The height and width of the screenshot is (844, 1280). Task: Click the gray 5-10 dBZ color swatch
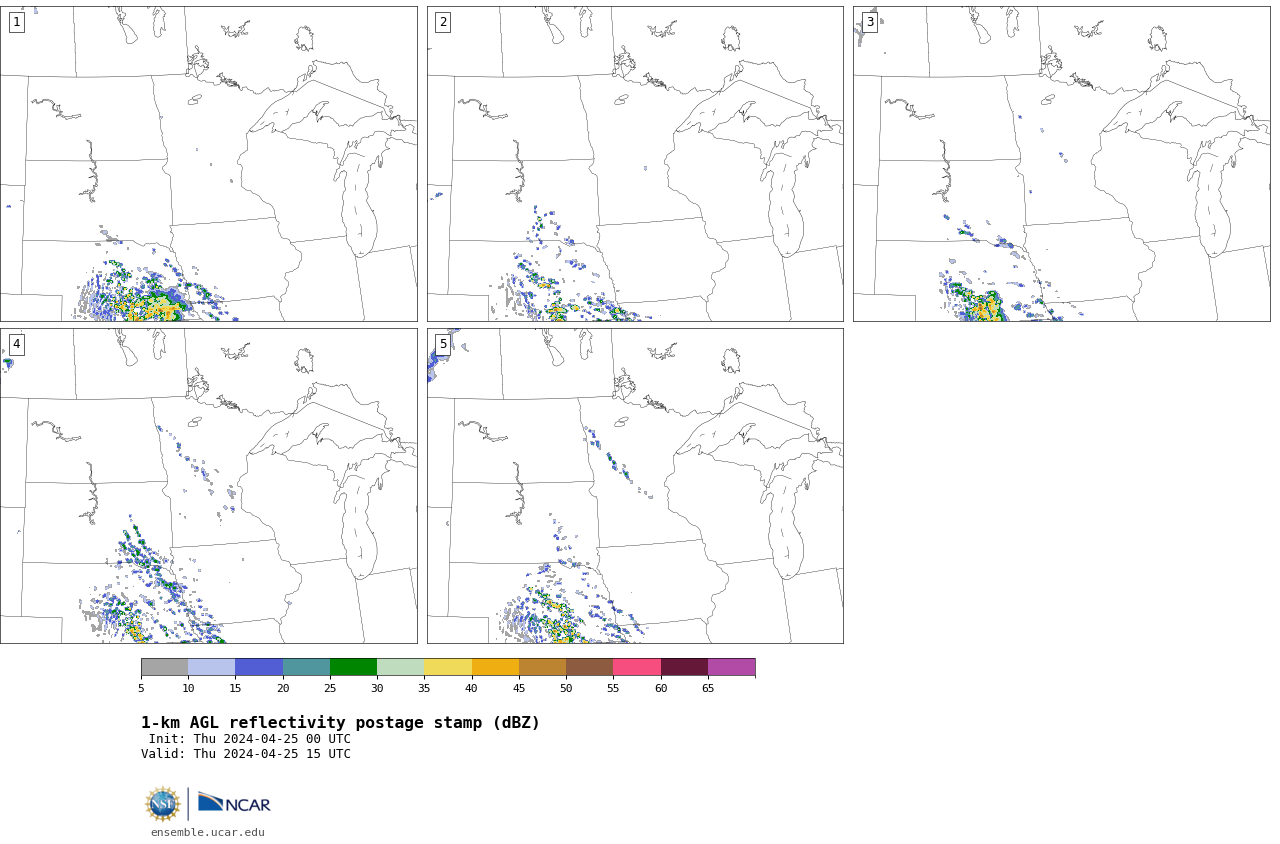pos(164,667)
